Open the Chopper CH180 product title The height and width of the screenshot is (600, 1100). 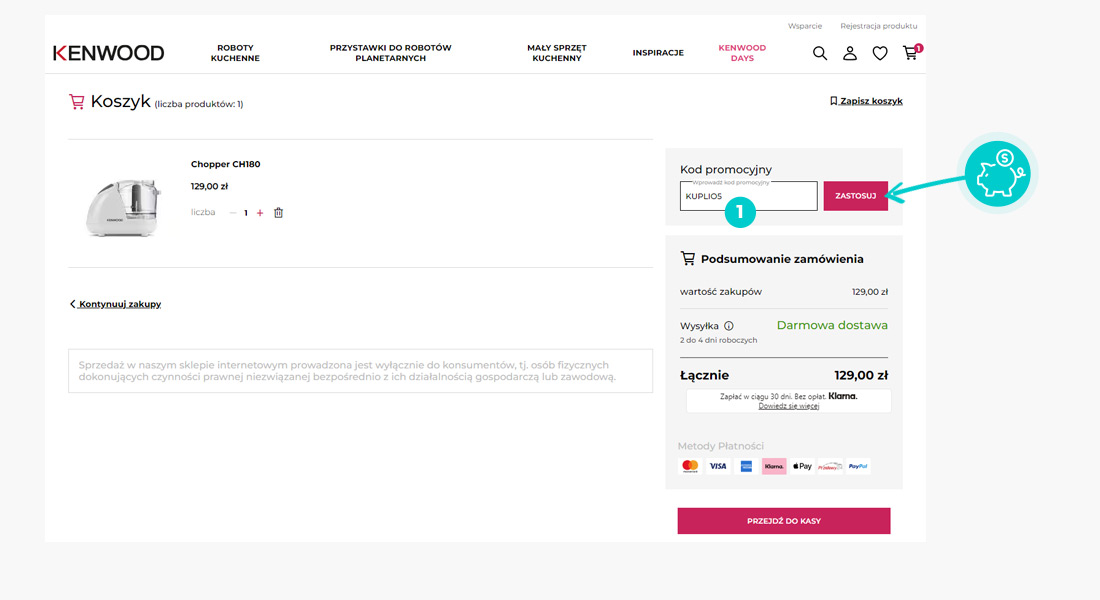click(225, 164)
